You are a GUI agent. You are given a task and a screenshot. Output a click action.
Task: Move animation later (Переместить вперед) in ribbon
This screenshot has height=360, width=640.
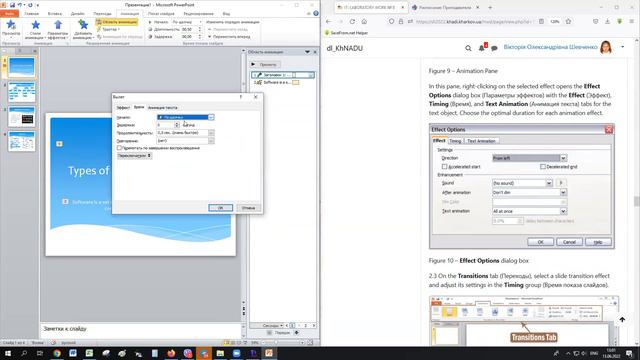[x=229, y=37]
